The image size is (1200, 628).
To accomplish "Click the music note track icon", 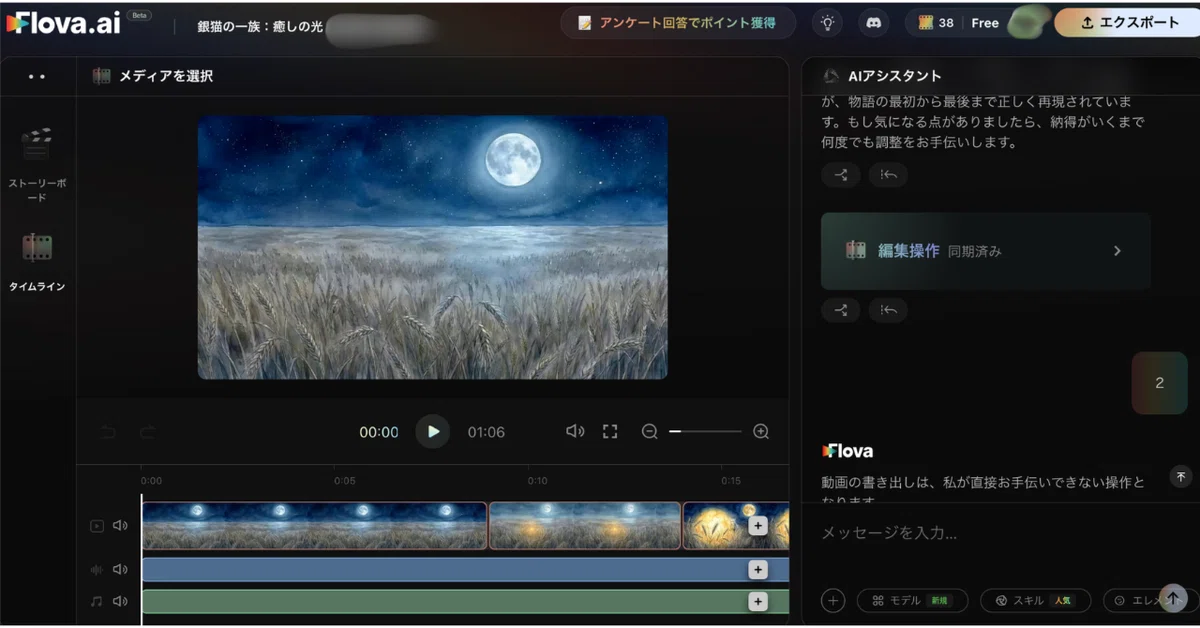I will 97,601.
